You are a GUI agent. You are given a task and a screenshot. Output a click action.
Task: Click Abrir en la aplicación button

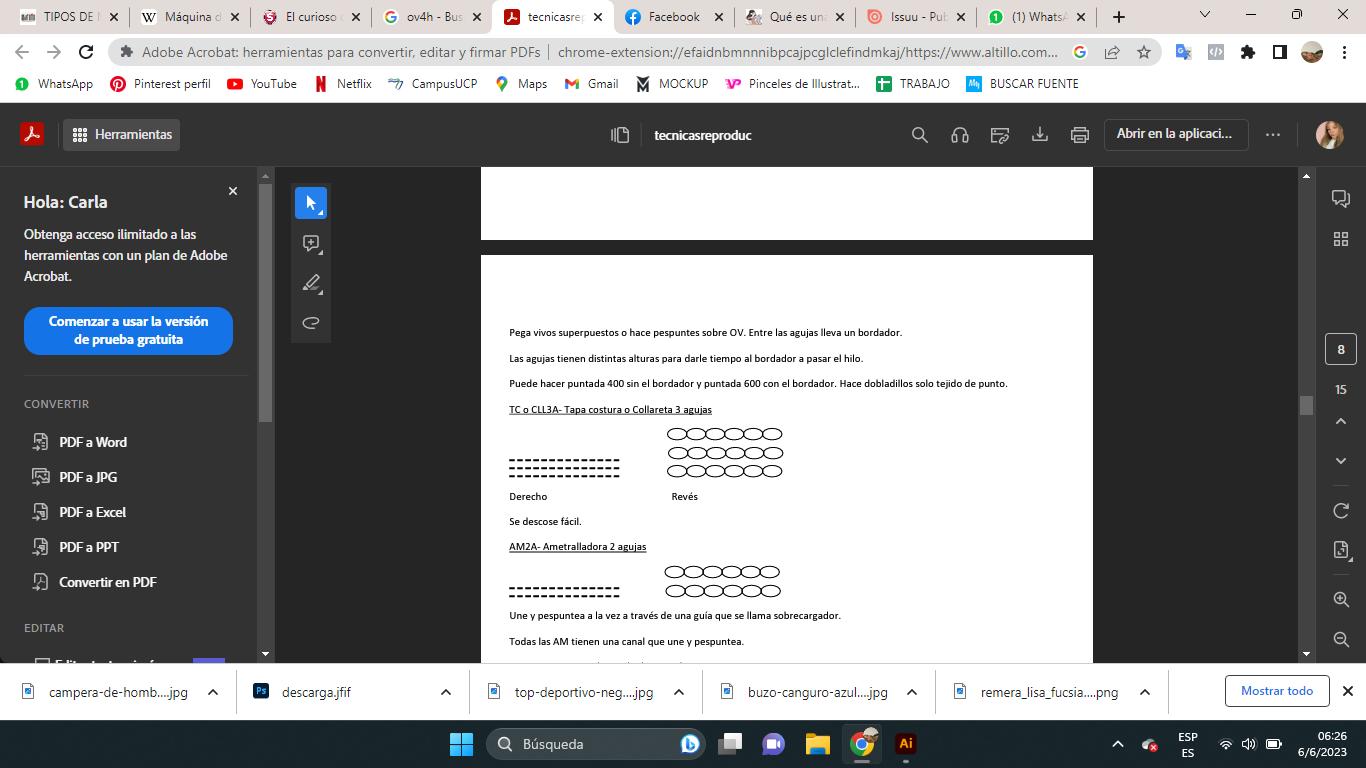[1175, 134]
